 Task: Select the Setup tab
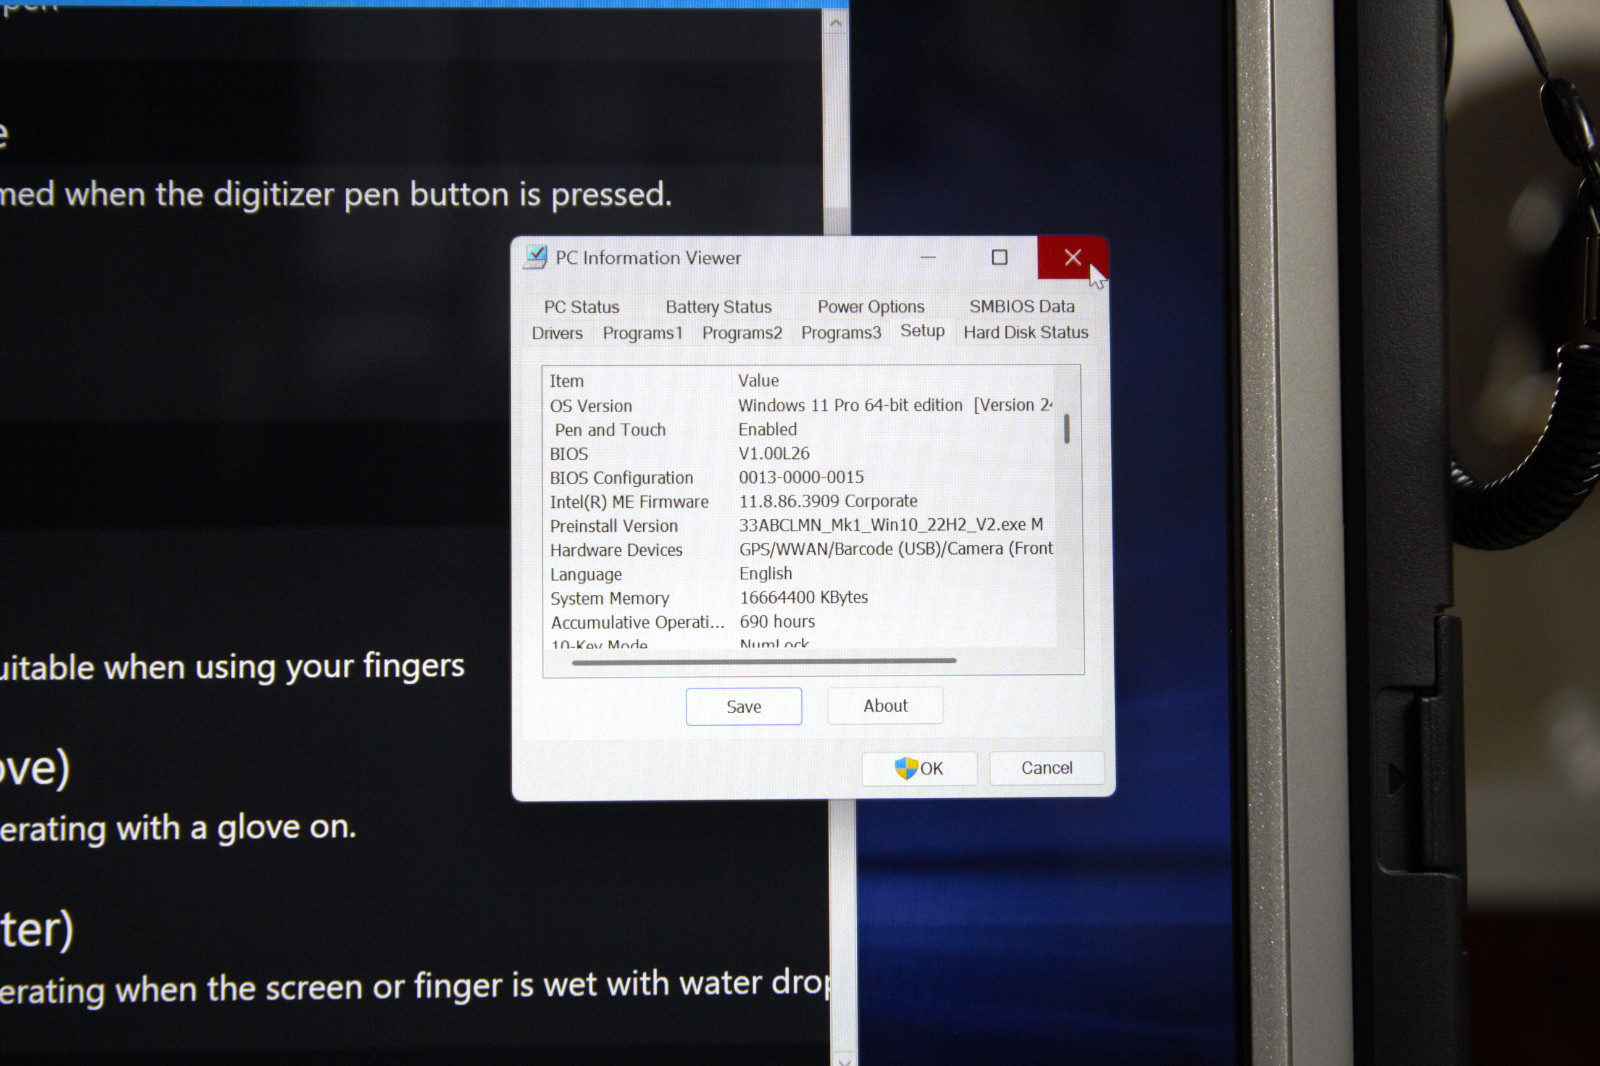click(x=922, y=331)
